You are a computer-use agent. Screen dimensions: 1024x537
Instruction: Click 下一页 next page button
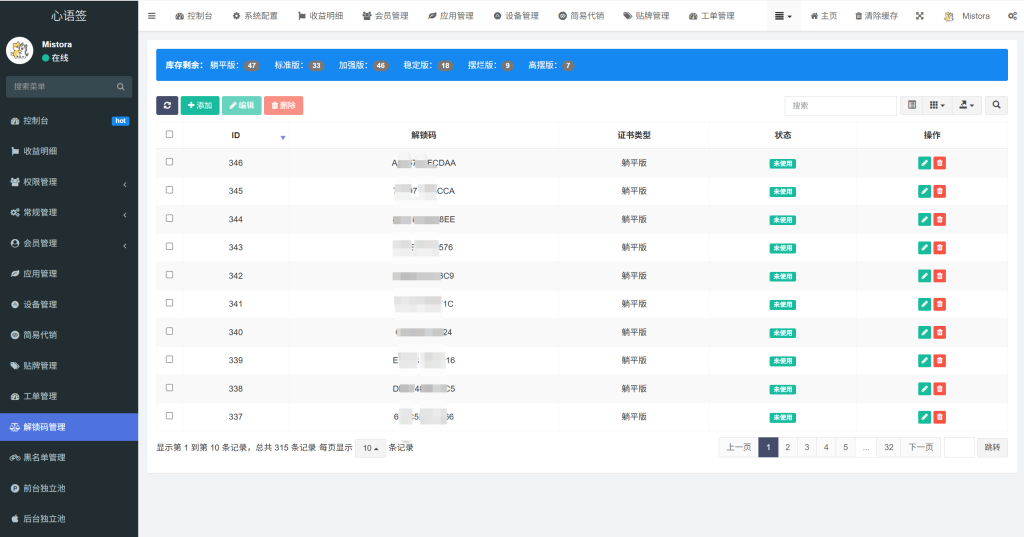coord(921,448)
